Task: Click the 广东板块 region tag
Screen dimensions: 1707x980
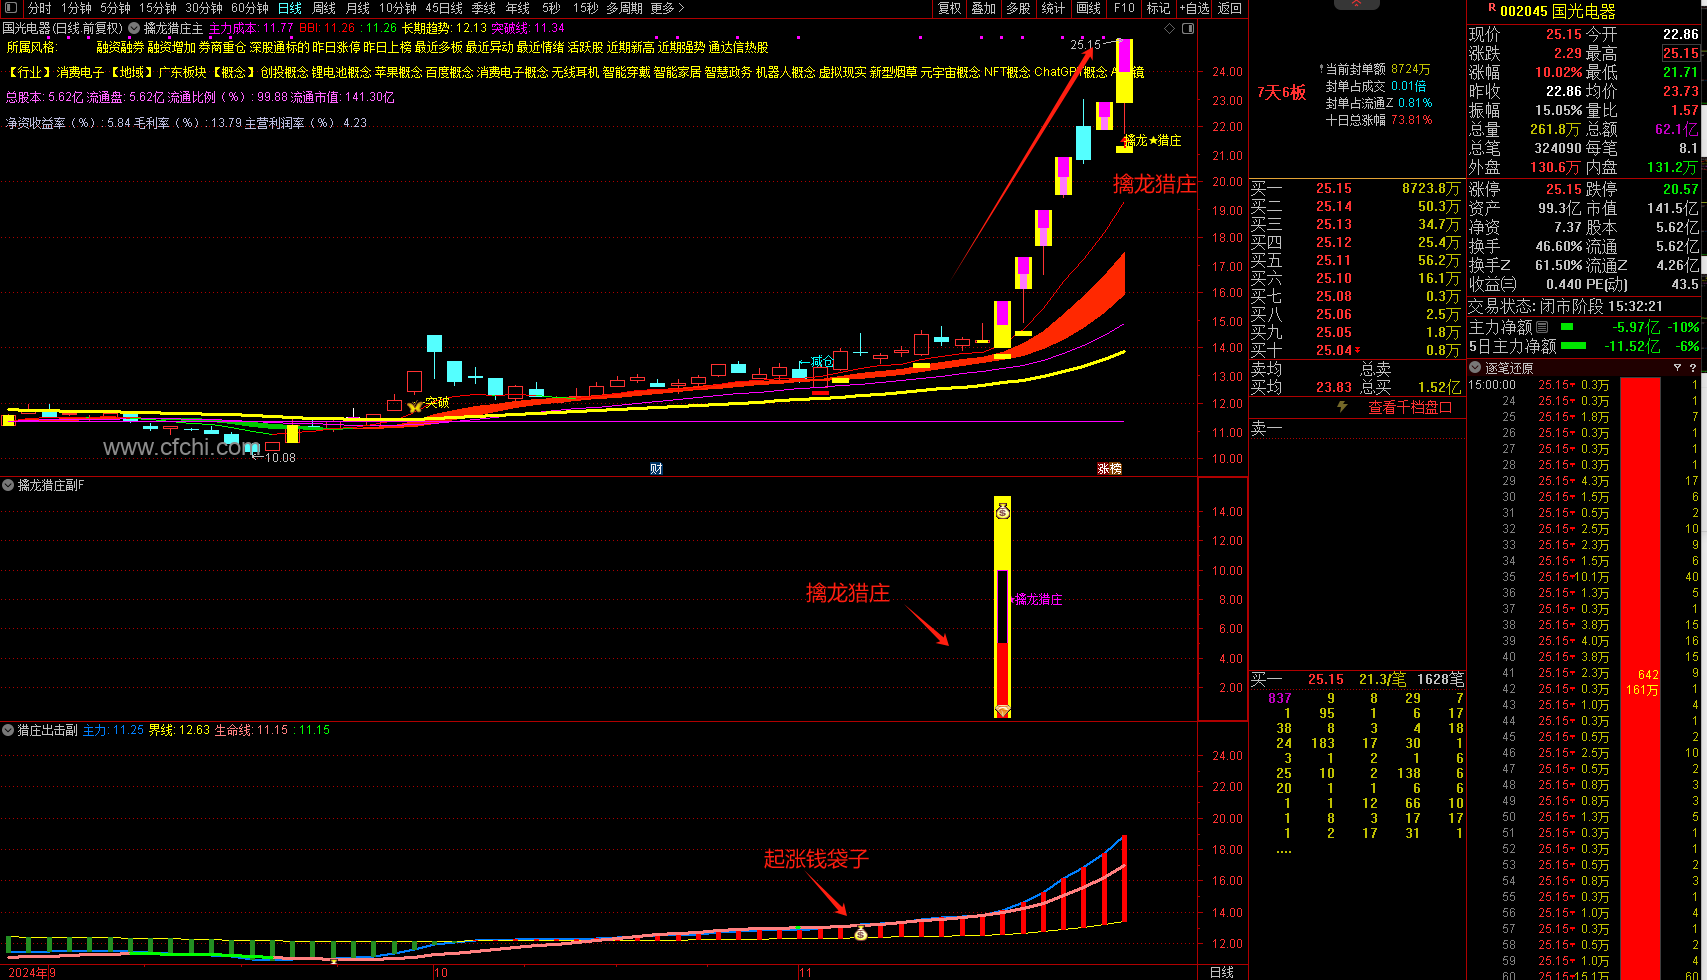Action: point(182,72)
